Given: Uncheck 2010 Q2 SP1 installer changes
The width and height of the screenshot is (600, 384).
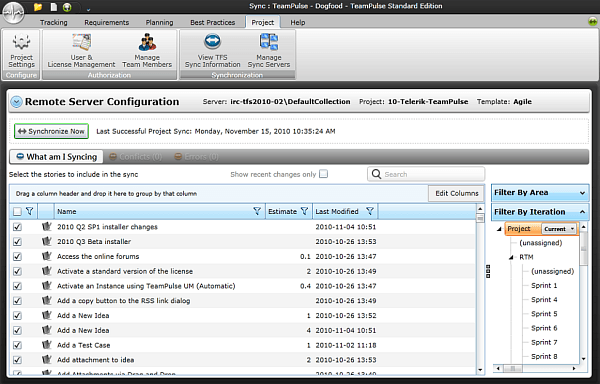Looking at the screenshot, I should (x=17, y=227).
